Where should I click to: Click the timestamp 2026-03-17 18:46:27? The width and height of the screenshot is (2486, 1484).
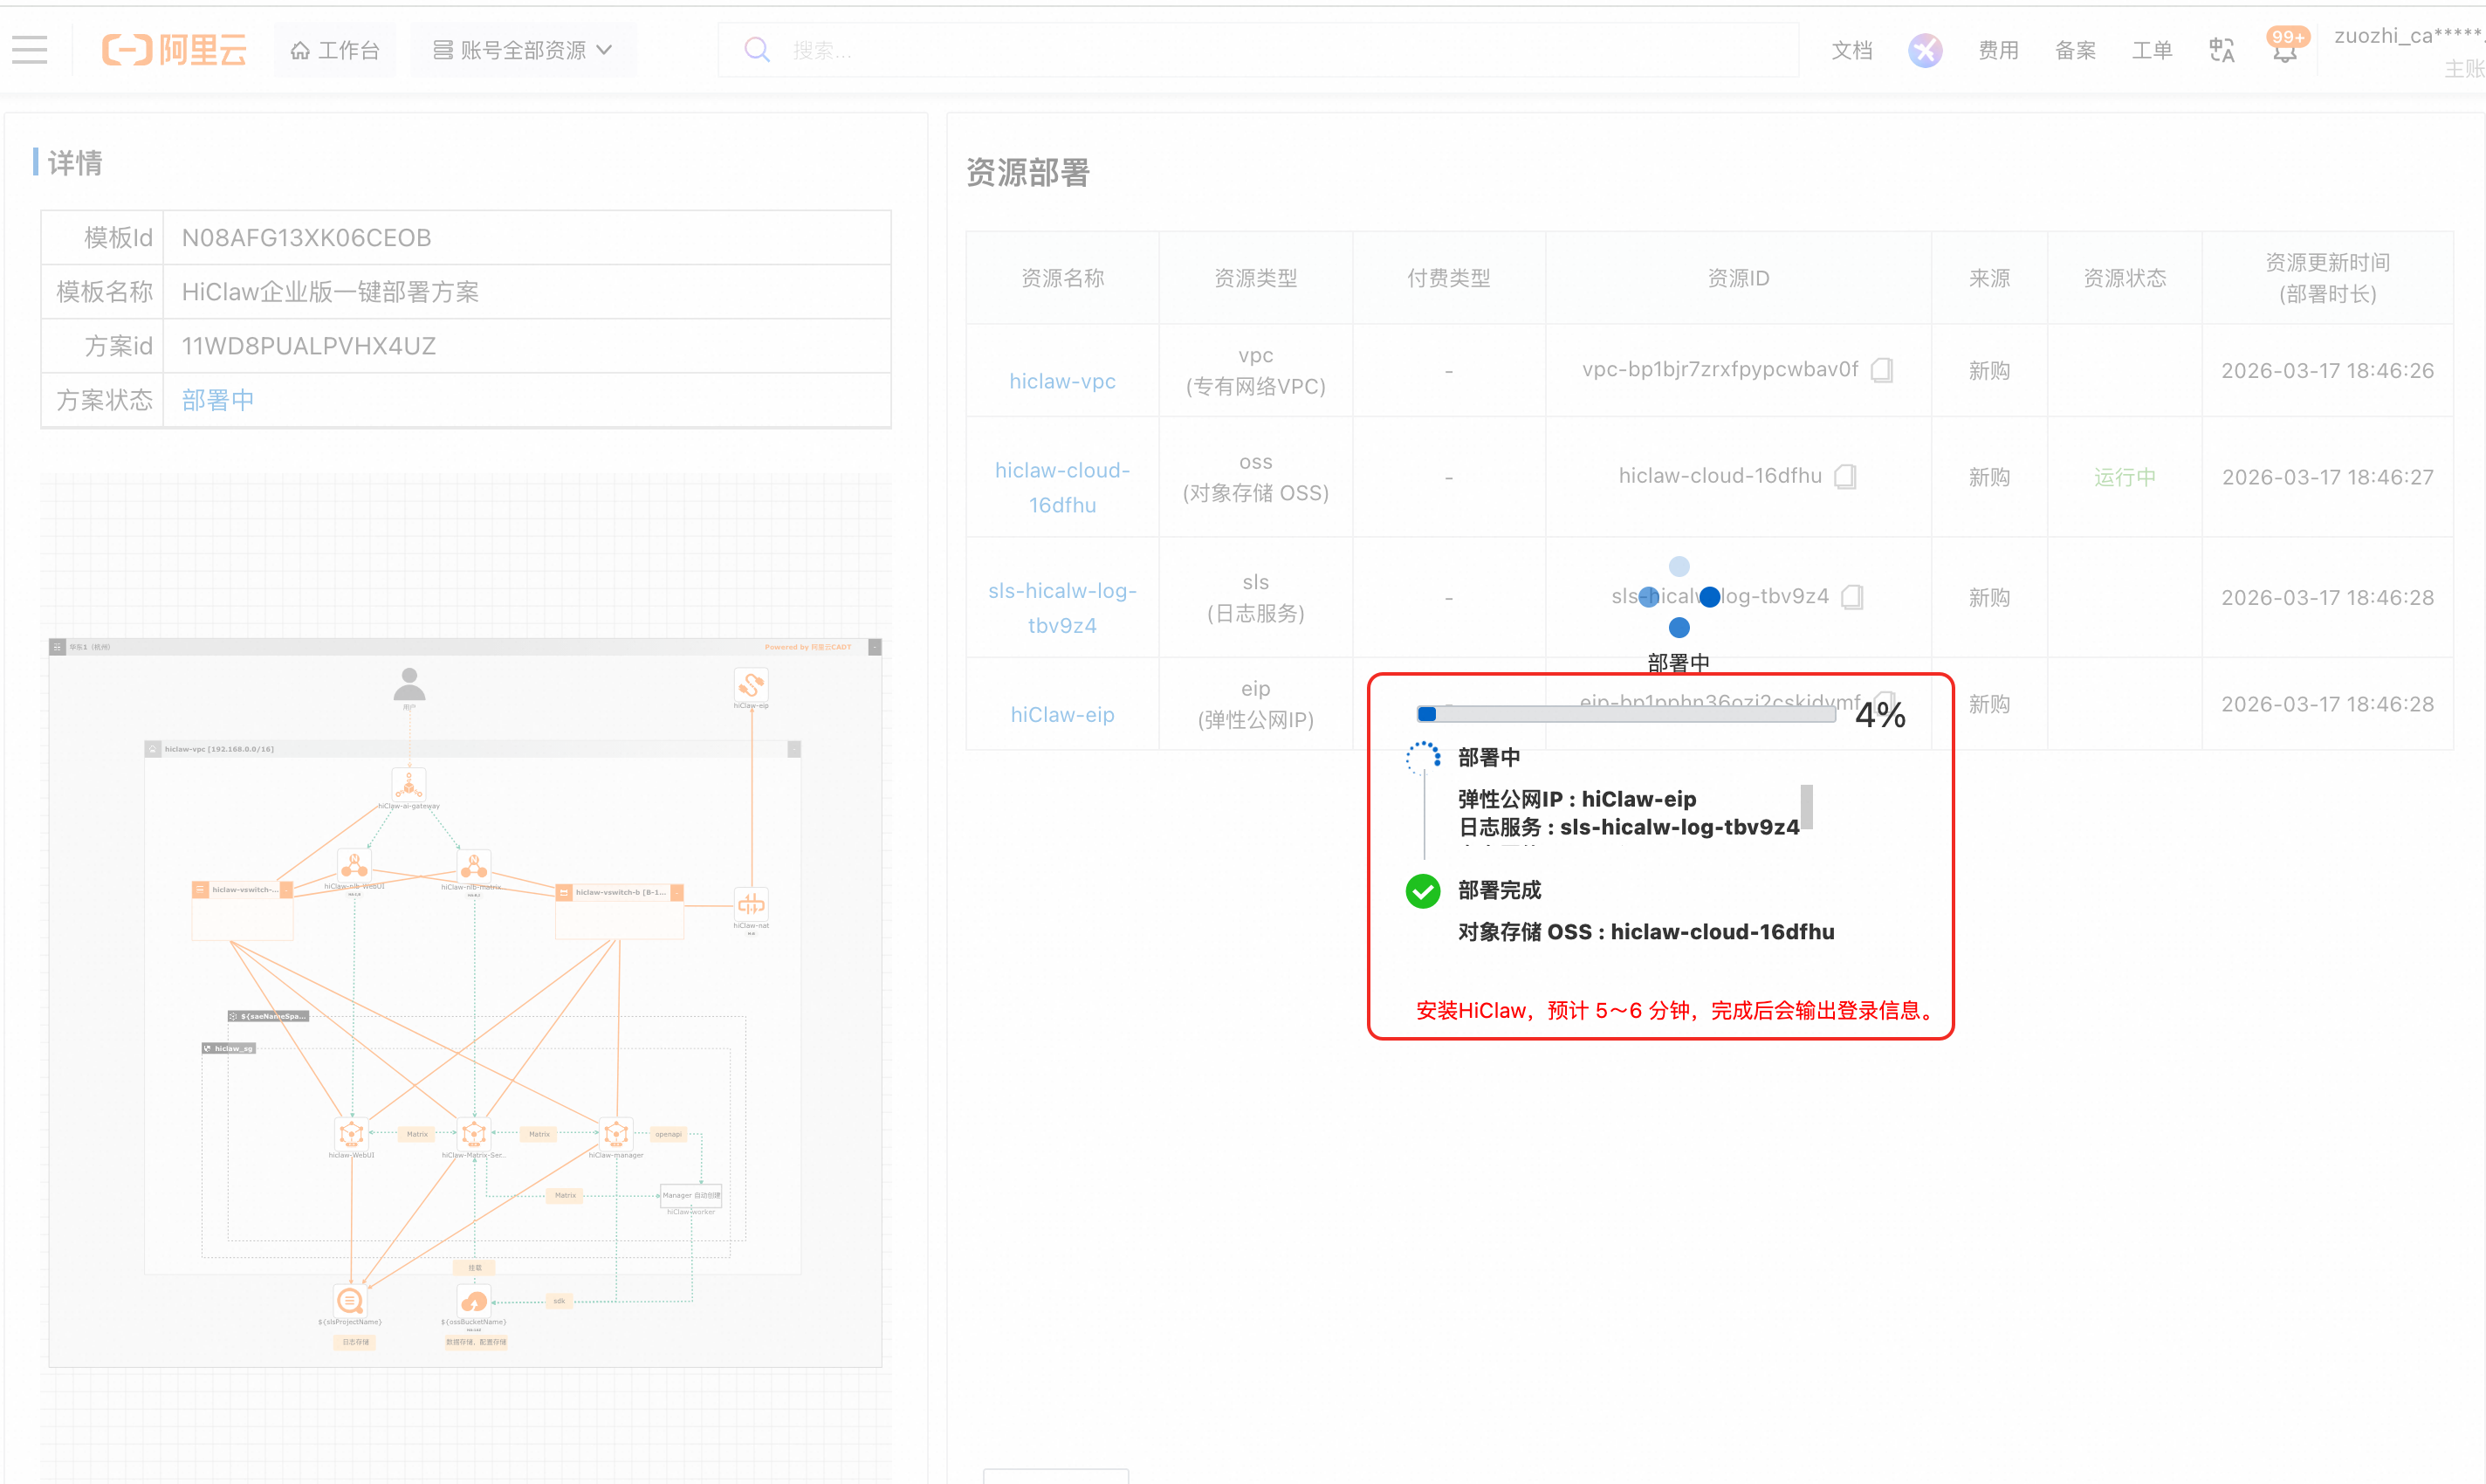point(2327,477)
